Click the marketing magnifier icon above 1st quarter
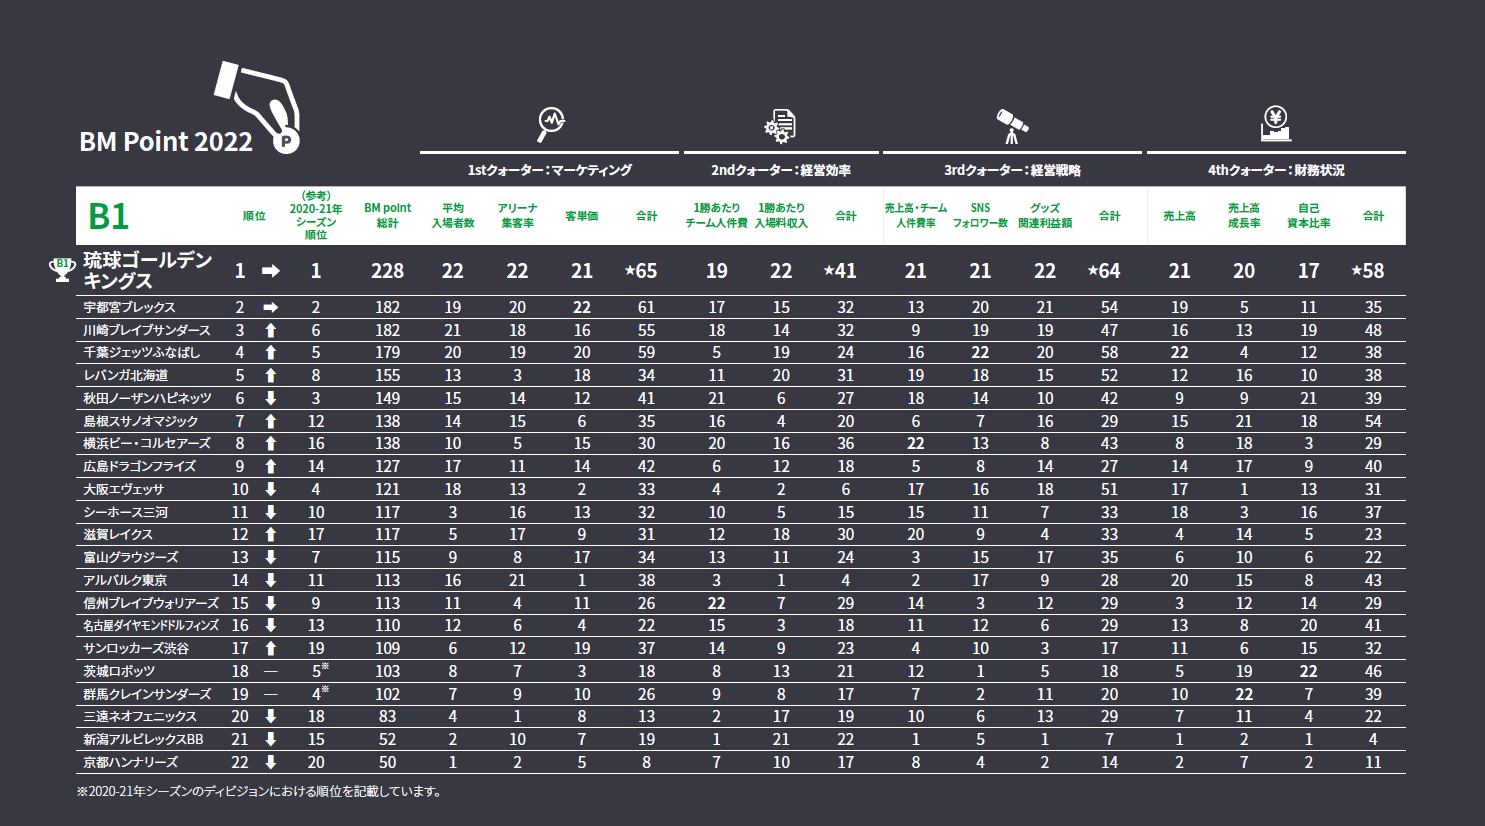 pyautogui.click(x=550, y=124)
